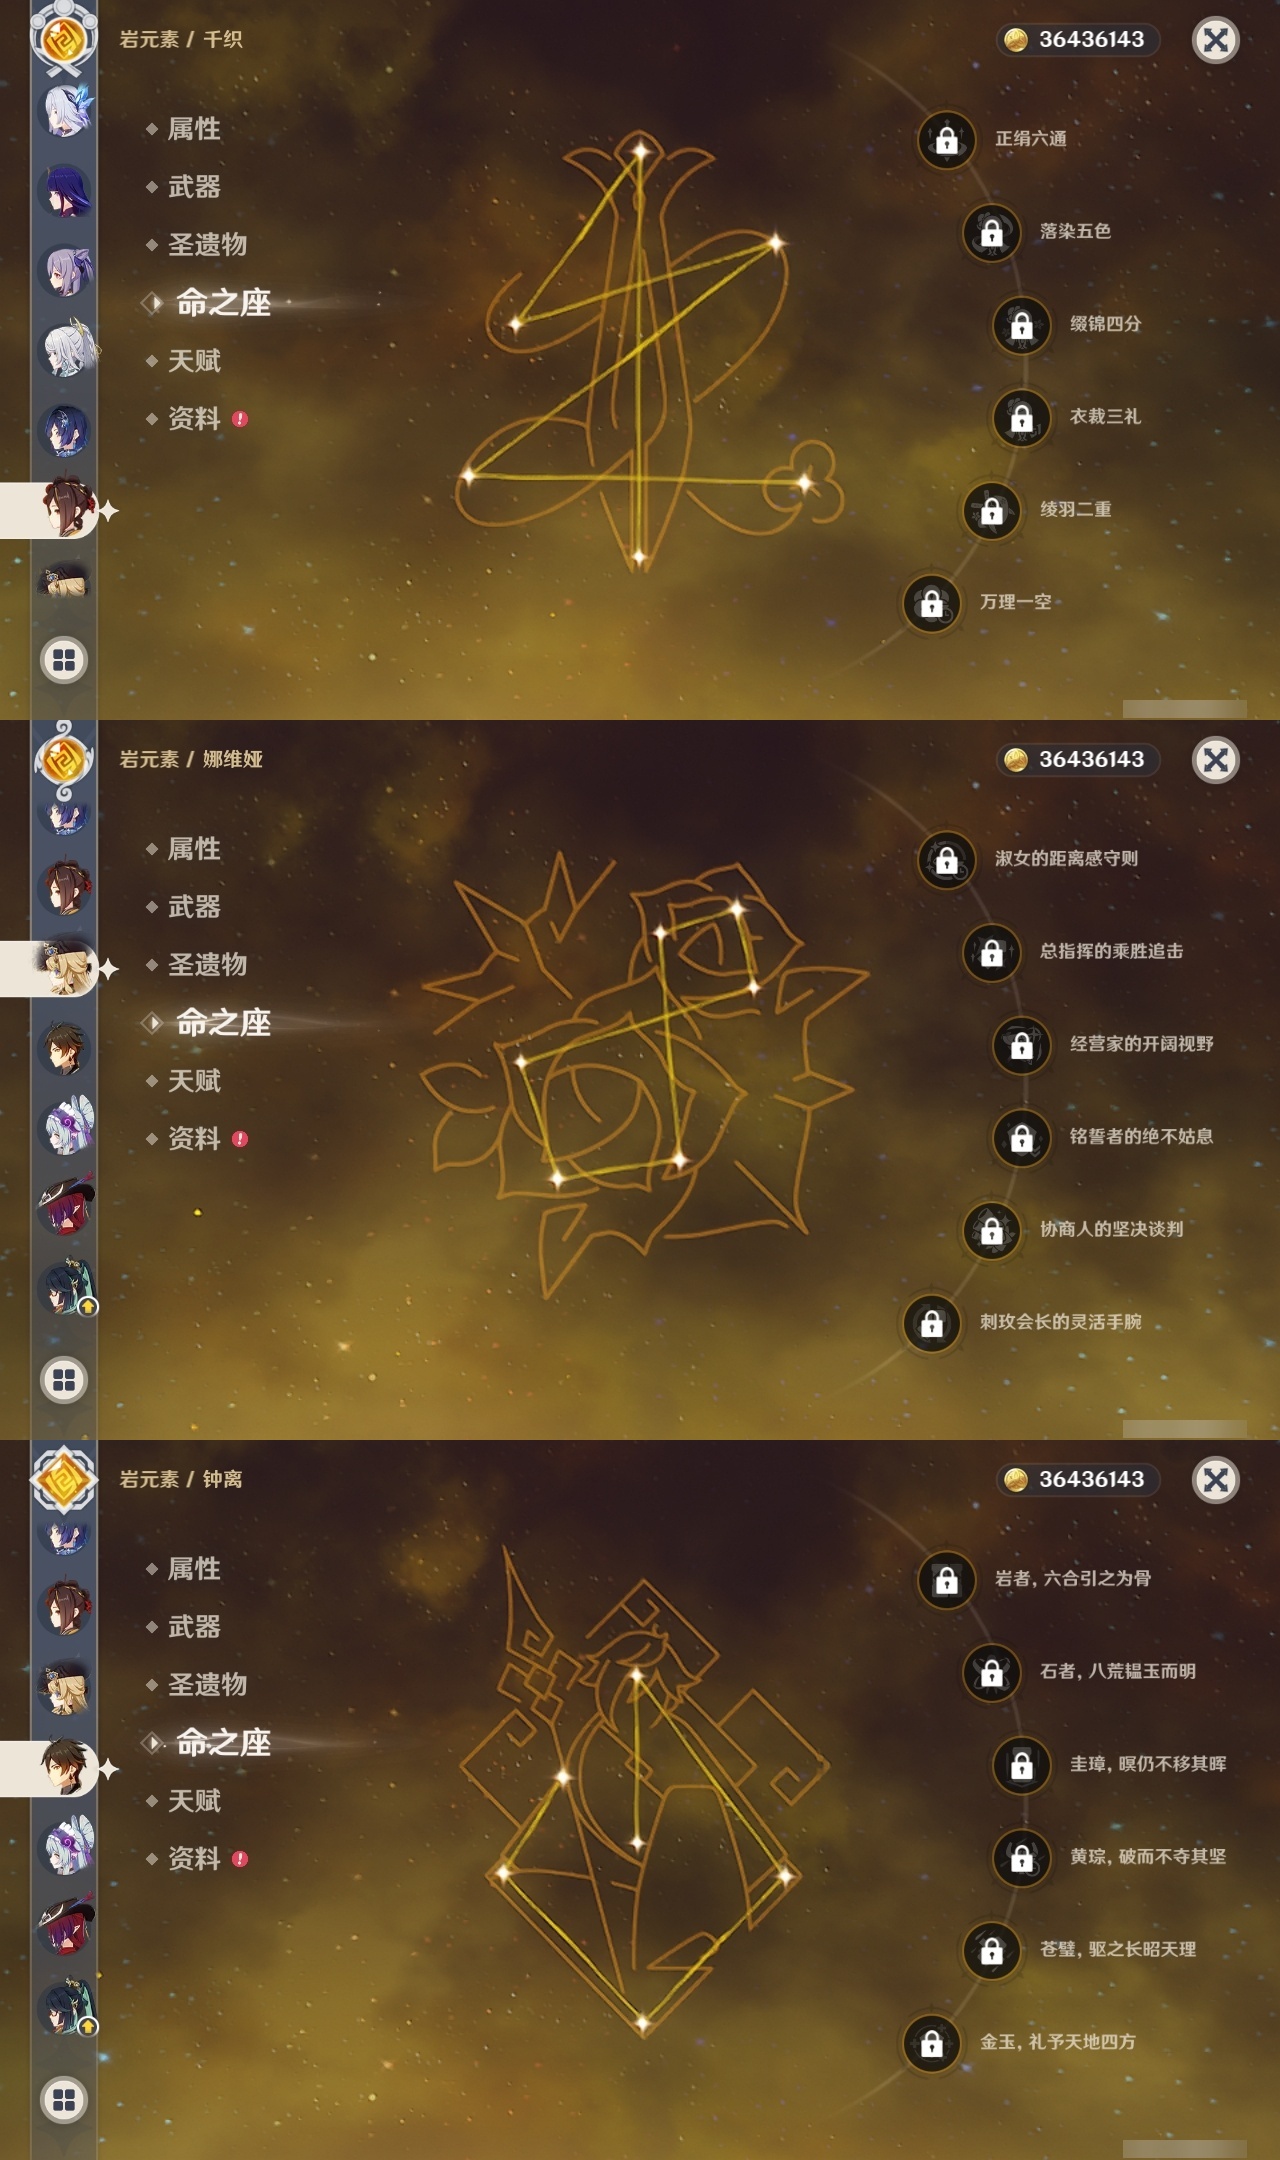The image size is (1280, 2160).
Task: Open character grid icon in top panel
Action: (x=64, y=660)
